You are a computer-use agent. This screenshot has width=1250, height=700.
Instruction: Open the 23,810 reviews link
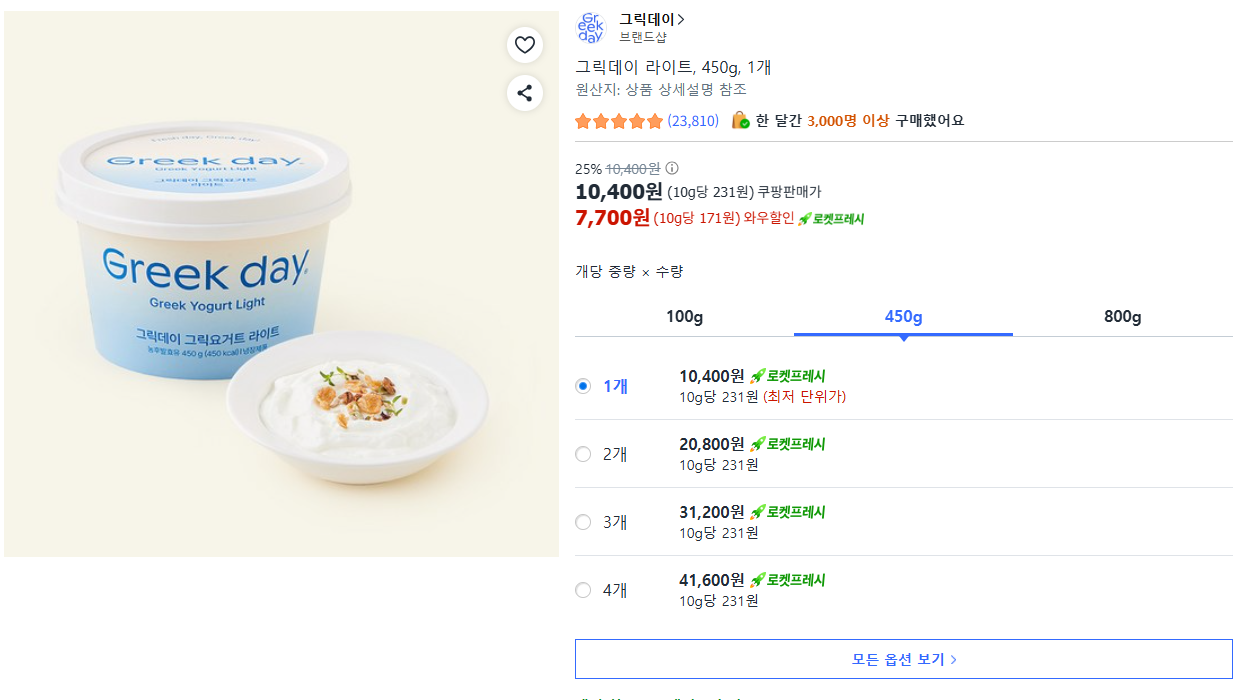pyautogui.click(x=693, y=121)
